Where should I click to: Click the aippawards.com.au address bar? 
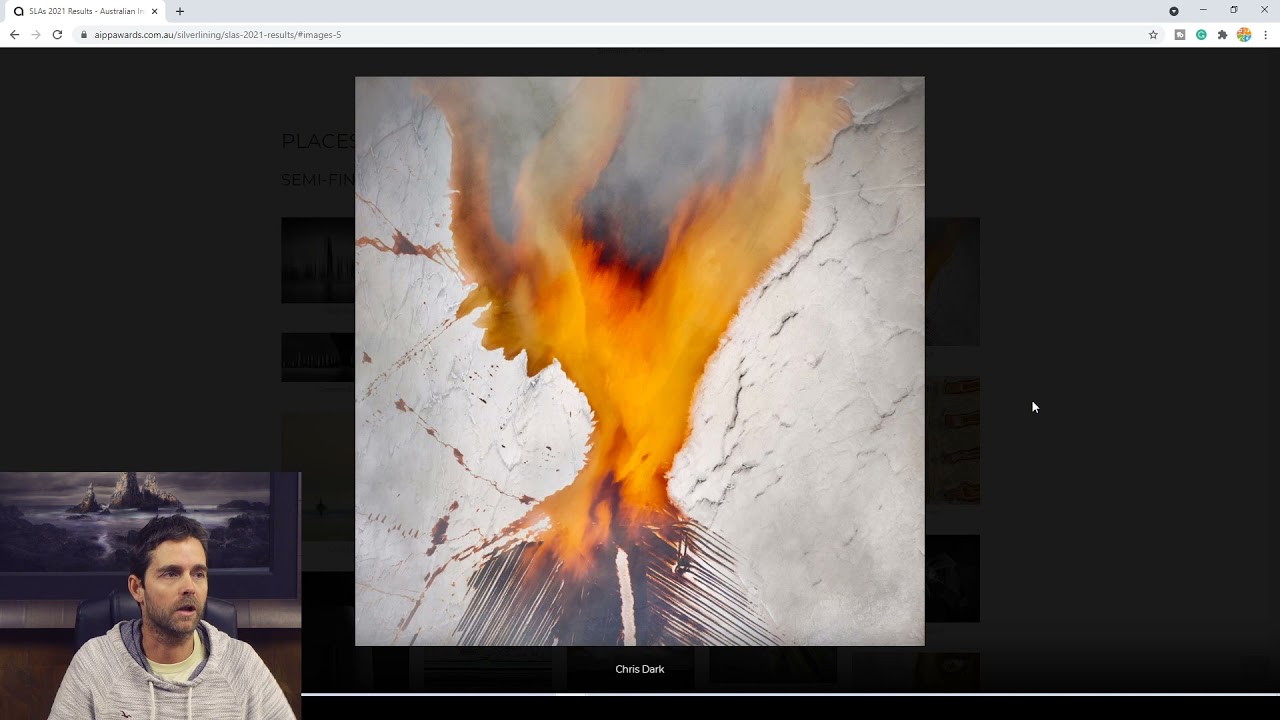[610, 34]
